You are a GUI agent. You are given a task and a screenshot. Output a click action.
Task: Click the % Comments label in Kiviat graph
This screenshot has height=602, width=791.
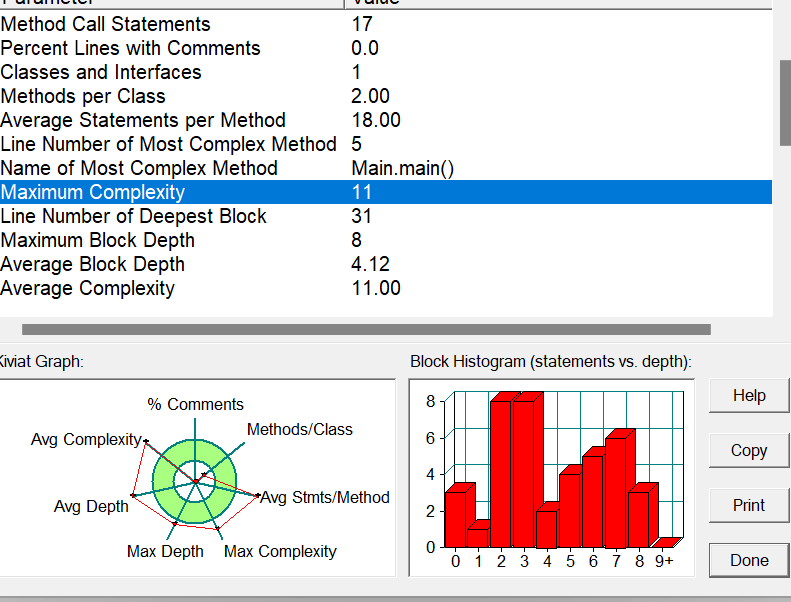tap(195, 404)
